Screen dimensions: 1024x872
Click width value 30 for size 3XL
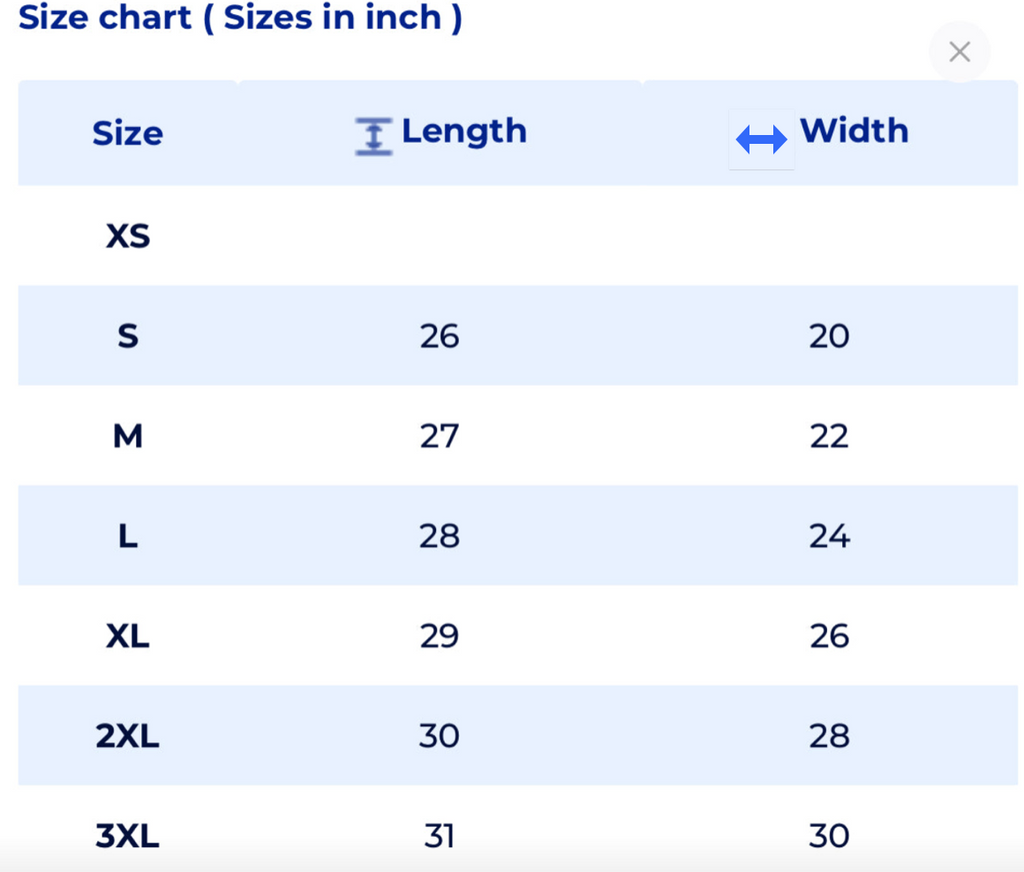829,836
